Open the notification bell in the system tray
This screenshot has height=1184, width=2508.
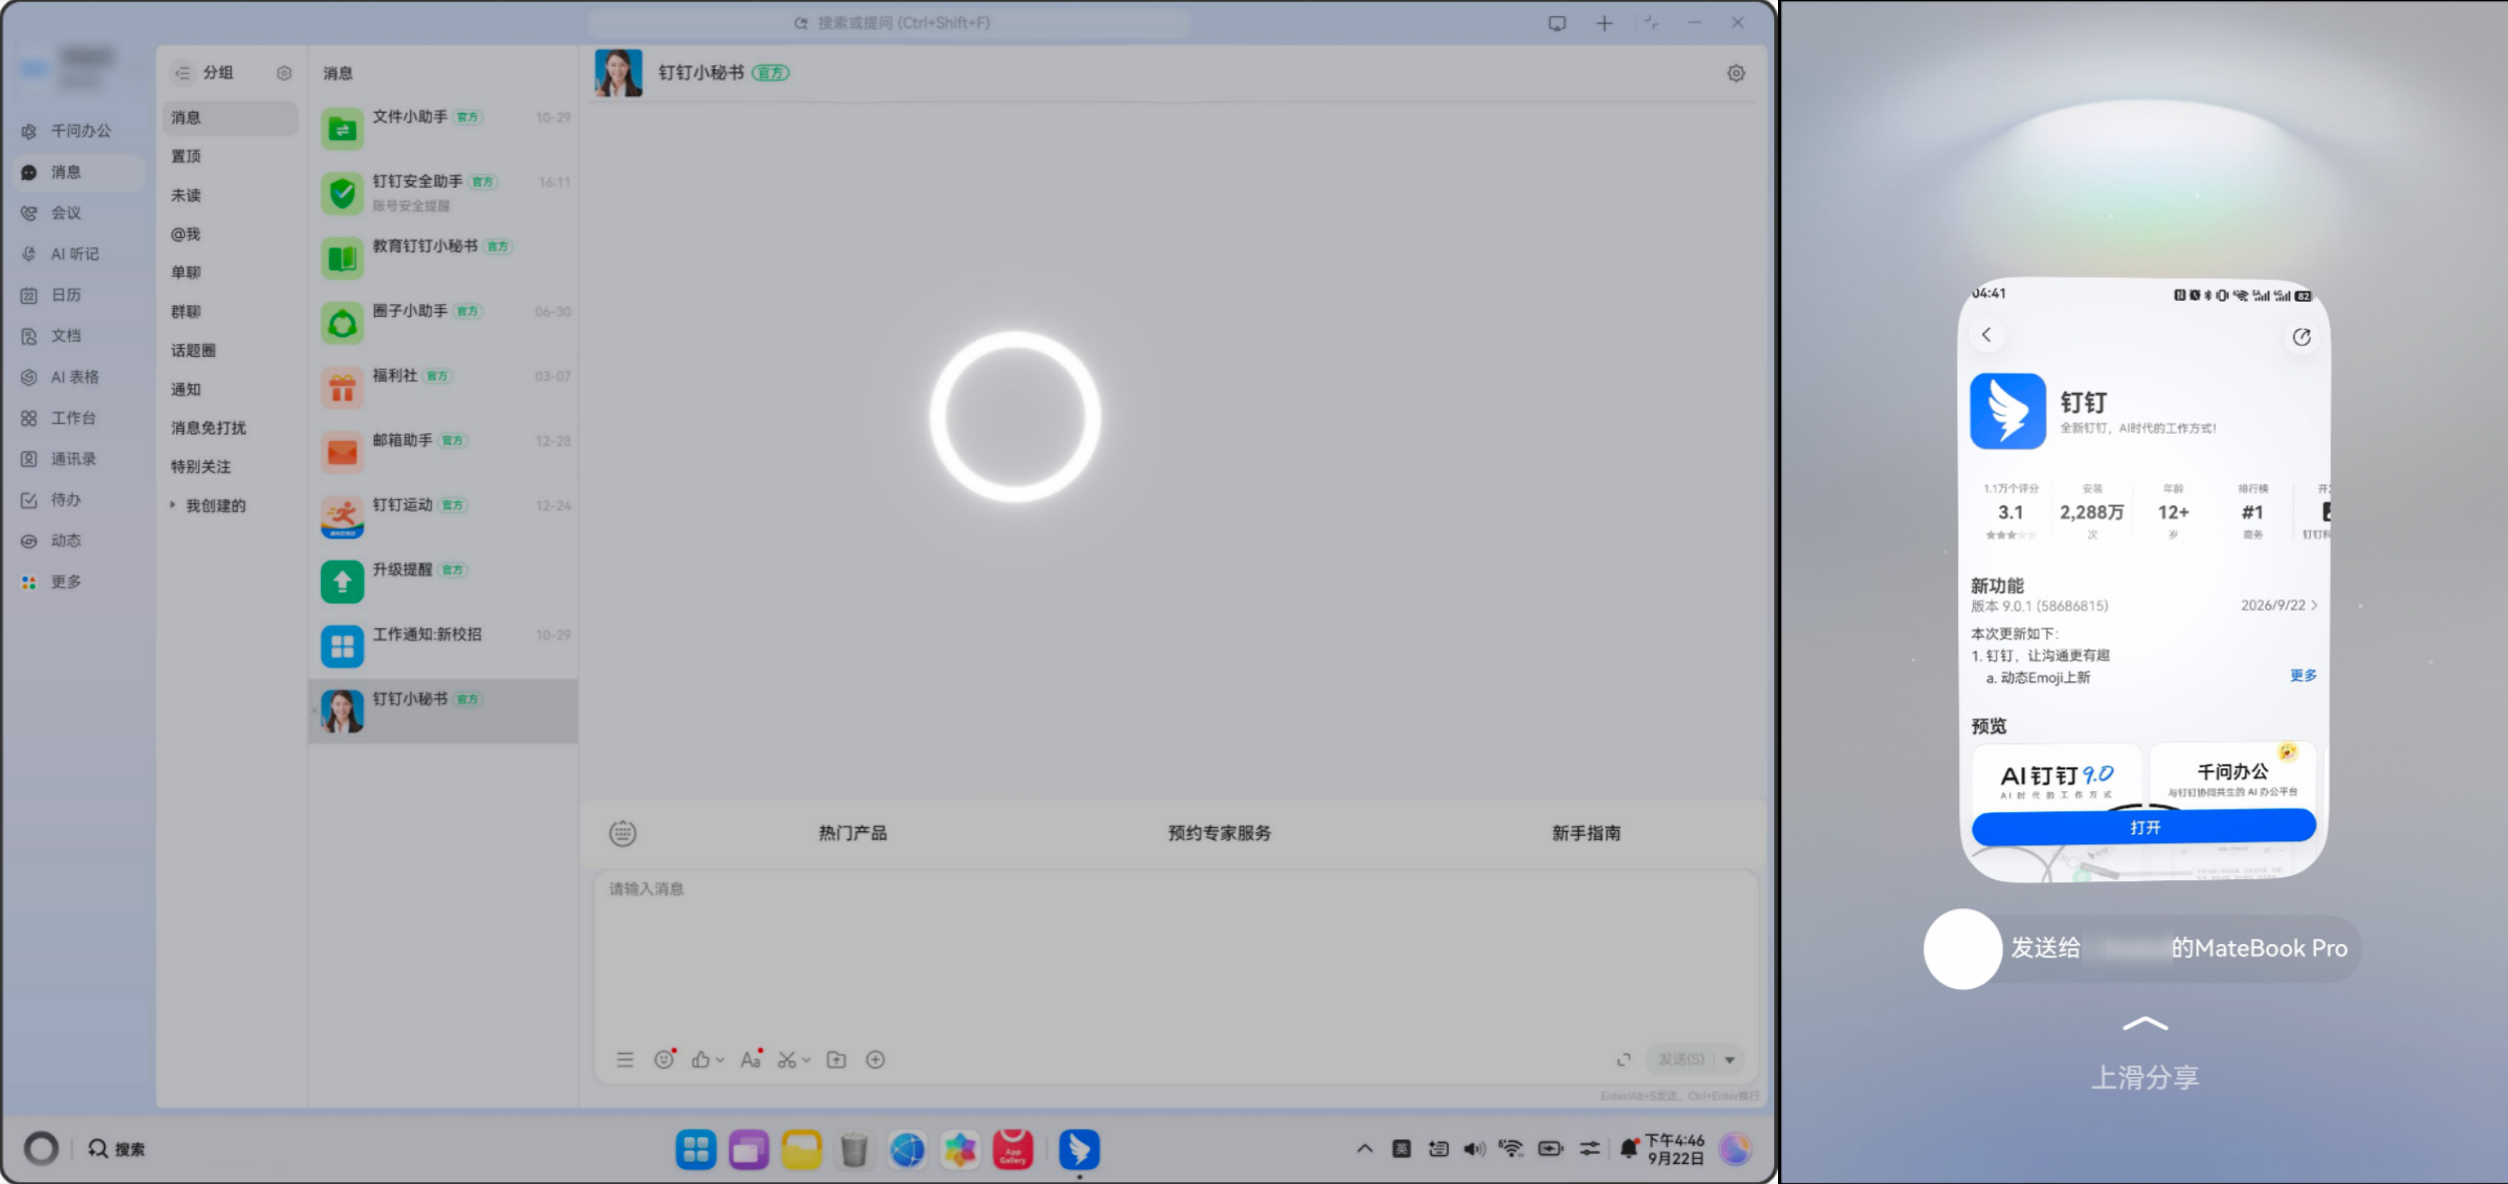pyautogui.click(x=1629, y=1149)
